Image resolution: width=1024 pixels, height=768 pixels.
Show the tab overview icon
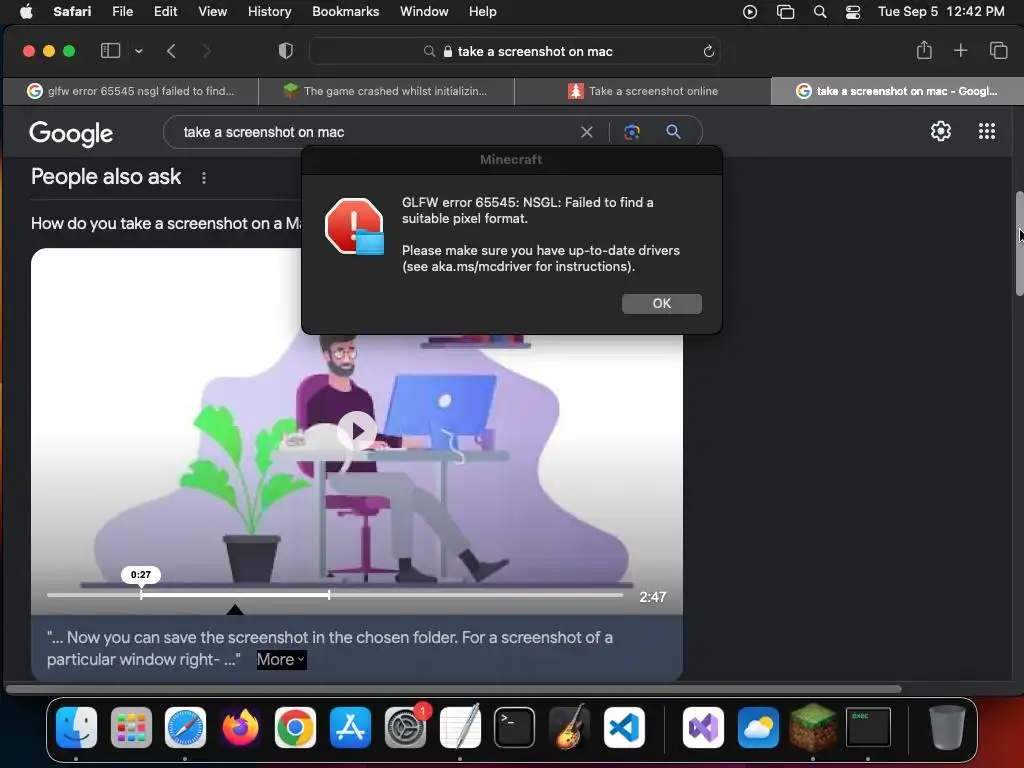998,50
